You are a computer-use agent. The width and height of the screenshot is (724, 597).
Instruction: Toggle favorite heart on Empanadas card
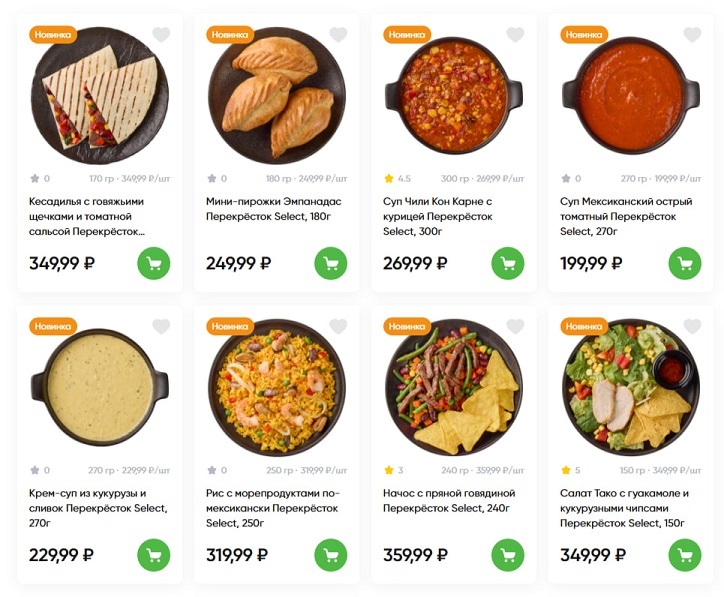coord(338,35)
